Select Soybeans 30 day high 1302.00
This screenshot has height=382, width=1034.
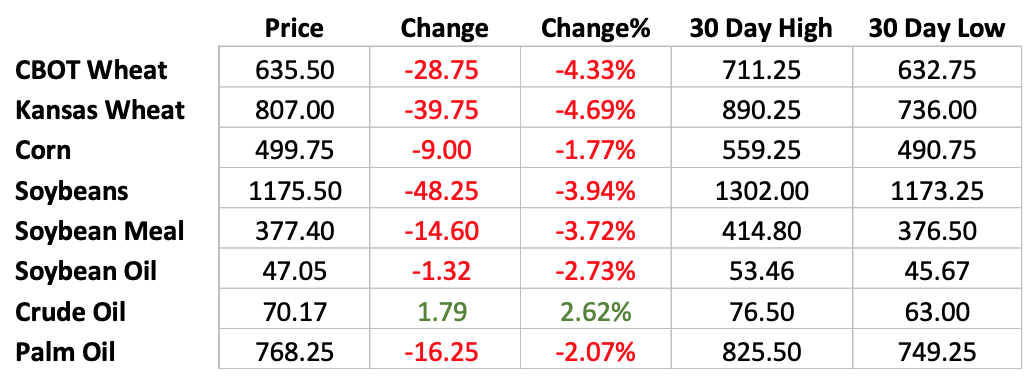pos(761,191)
